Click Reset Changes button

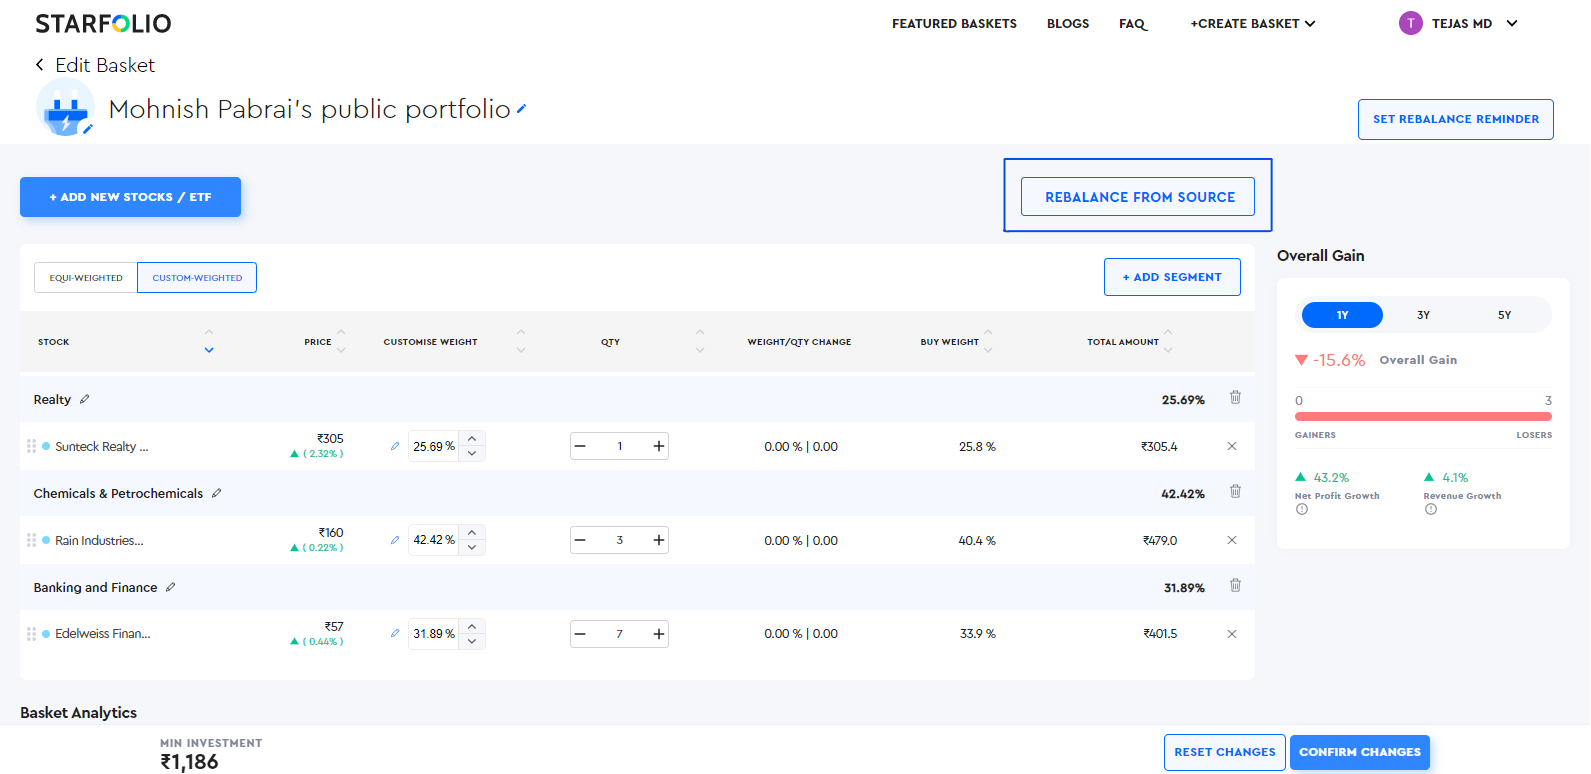pyautogui.click(x=1225, y=752)
